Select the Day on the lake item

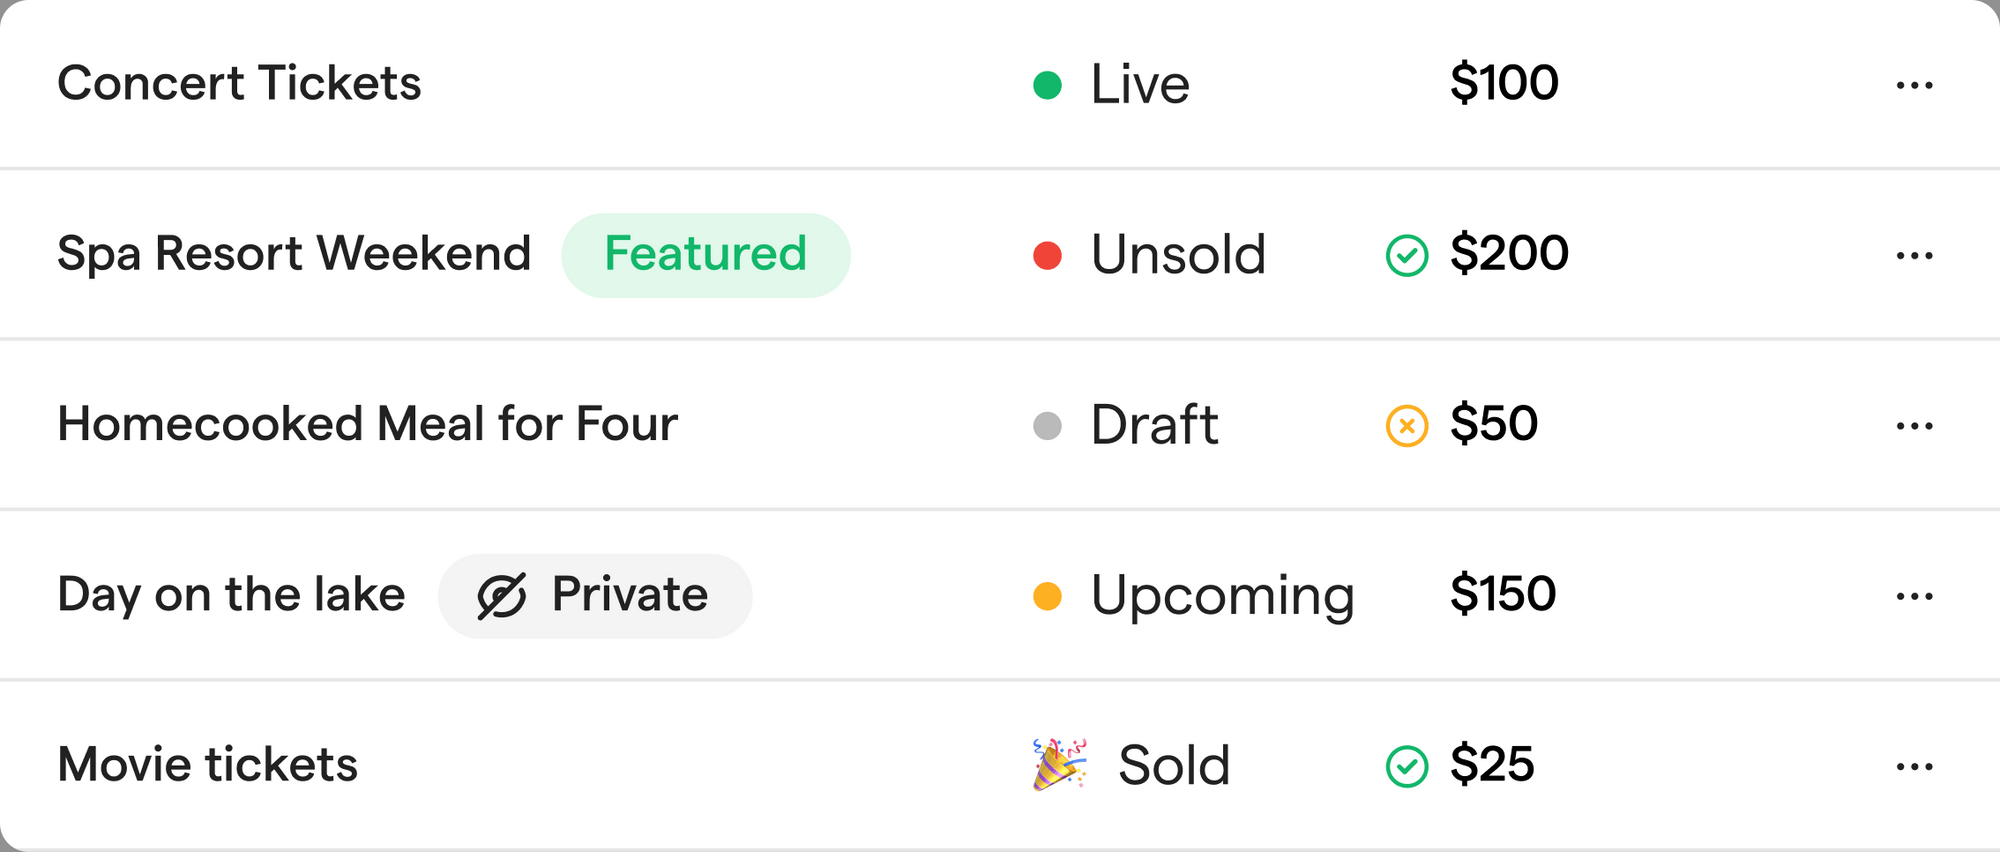point(231,595)
